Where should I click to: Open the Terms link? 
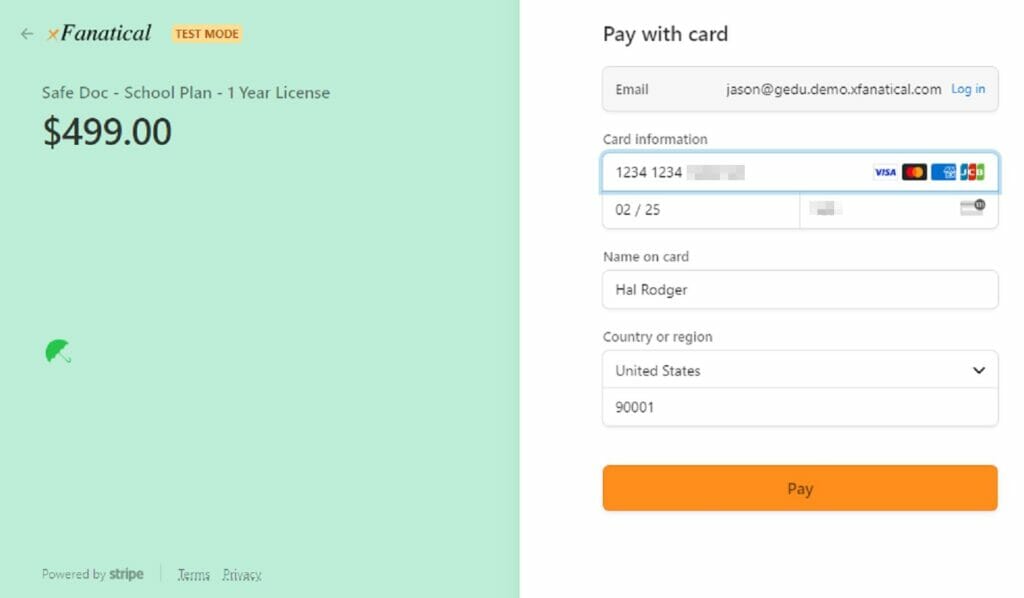[194, 574]
